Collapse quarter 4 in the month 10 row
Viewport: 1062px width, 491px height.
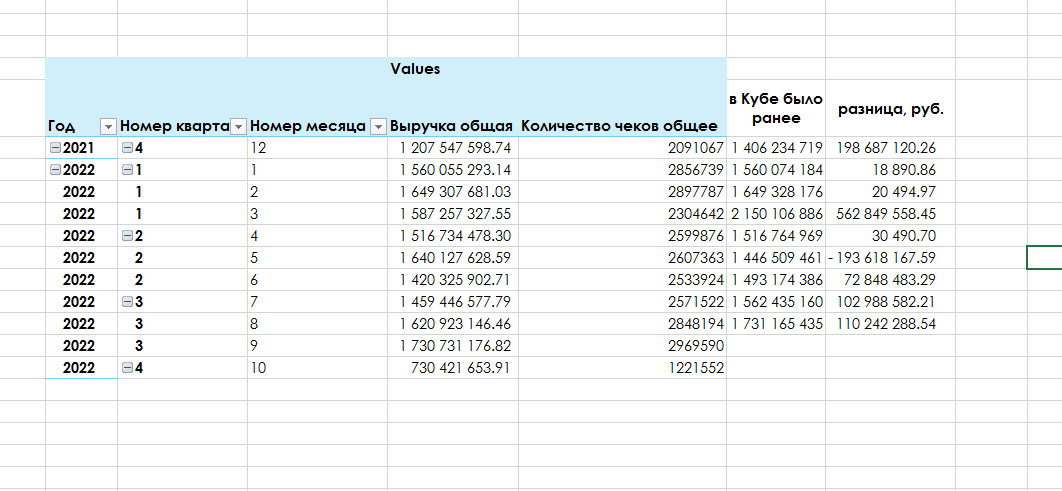(127, 368)
